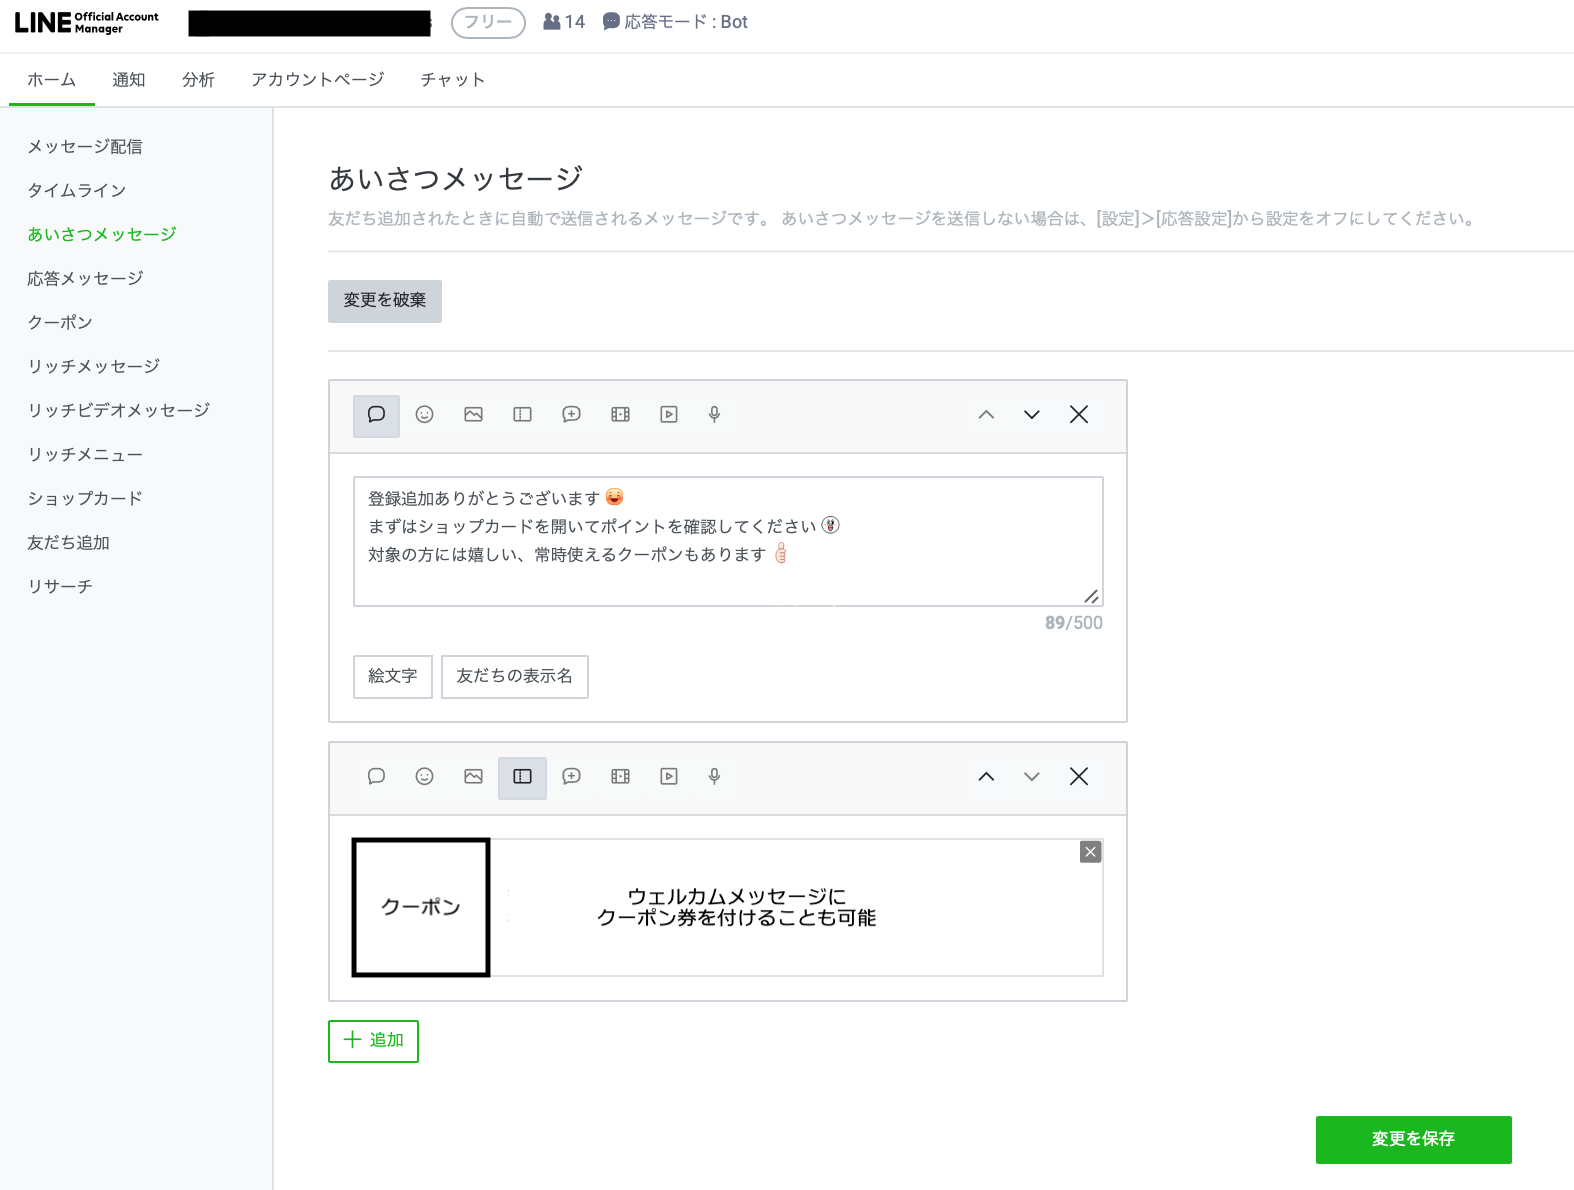This screenshot has height=1190, width=1574.
Task: Move the first message block down with chevron
Action: (1031, 415)
